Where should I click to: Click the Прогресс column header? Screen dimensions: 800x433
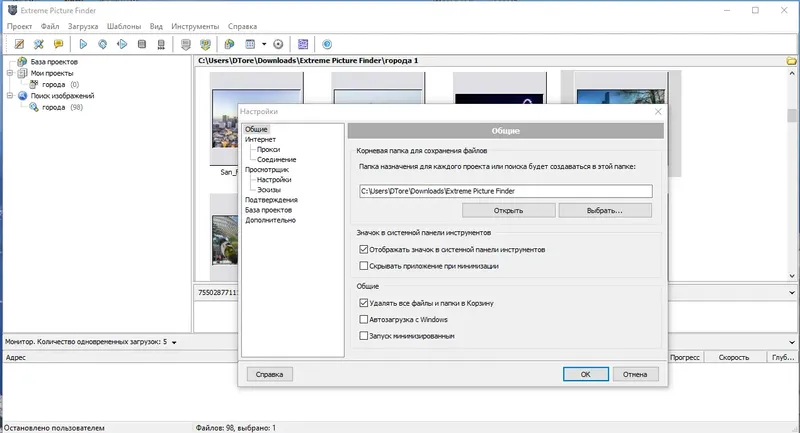685,358
